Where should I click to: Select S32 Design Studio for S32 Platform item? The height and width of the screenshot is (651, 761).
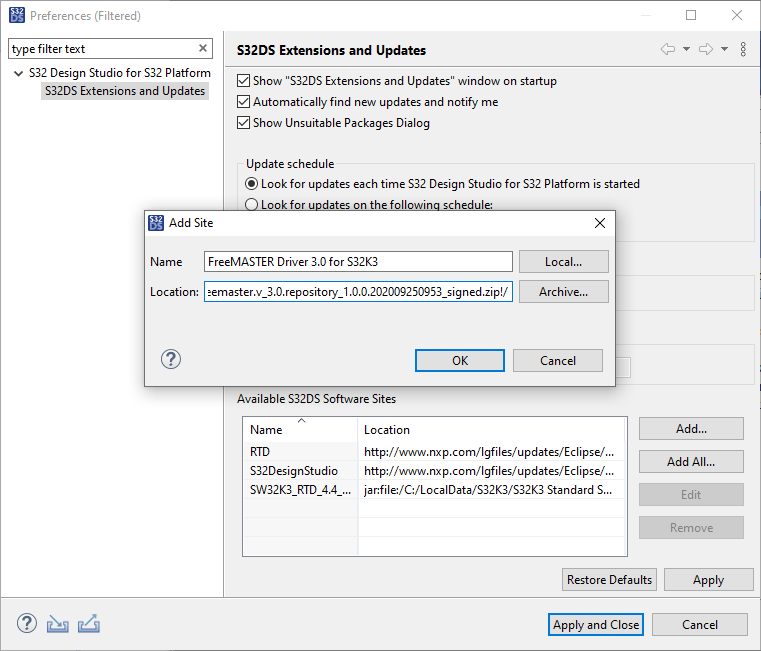(119, 73)
